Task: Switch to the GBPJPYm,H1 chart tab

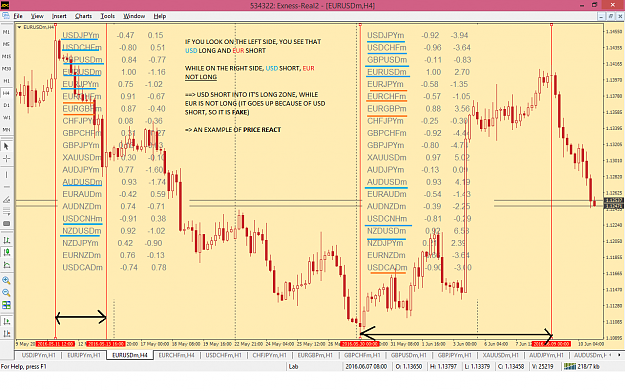Action: point(455,355)
